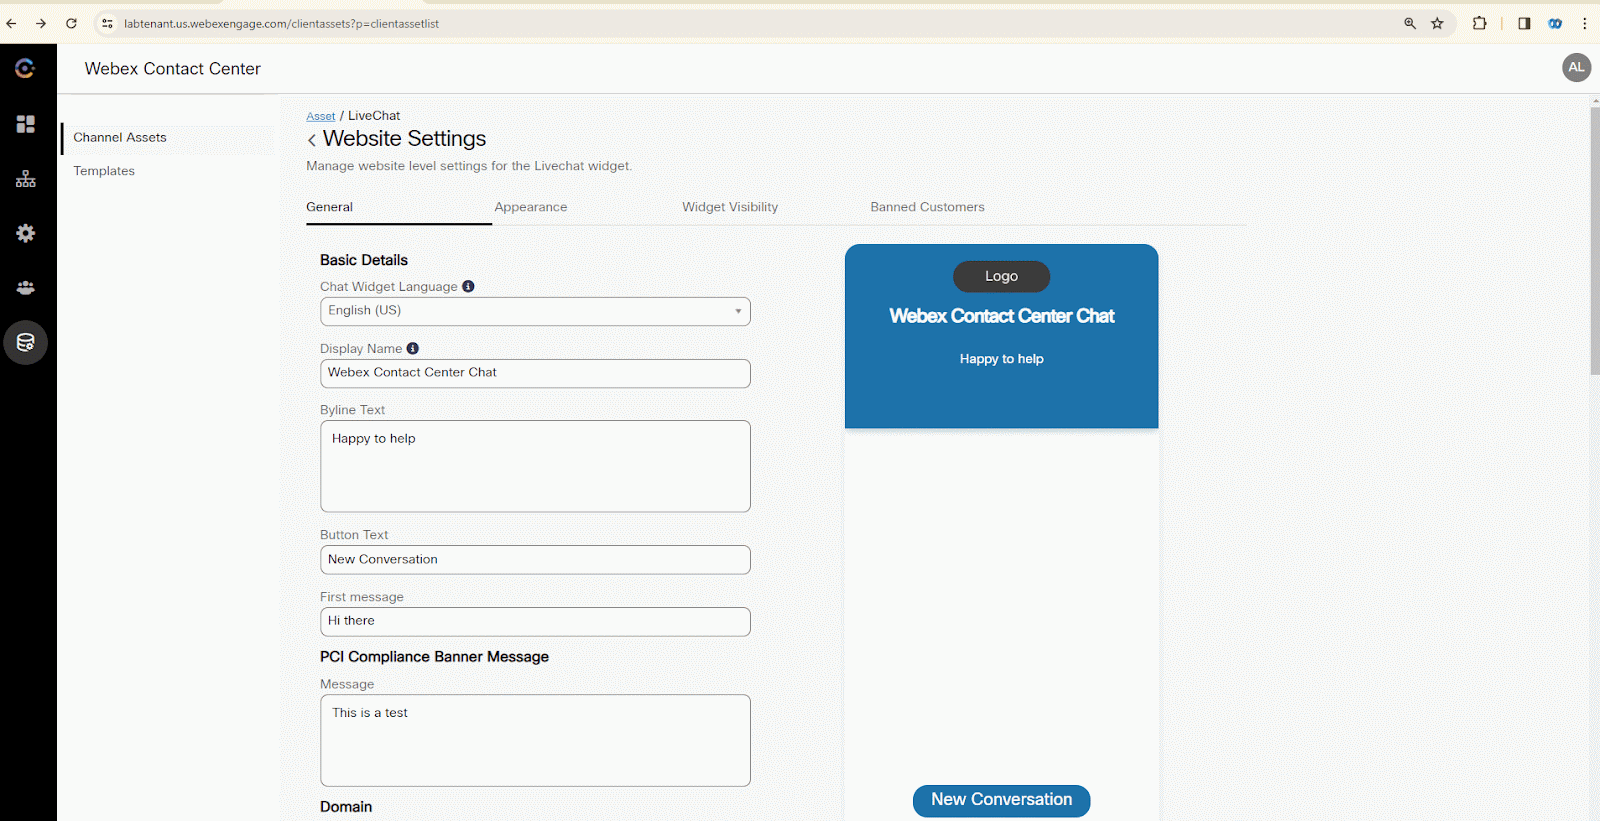Open the browser extensions puzzle icon
Image resolution: width=1600 pixels, height=821 pixels.
click(x=1479, y=23)
